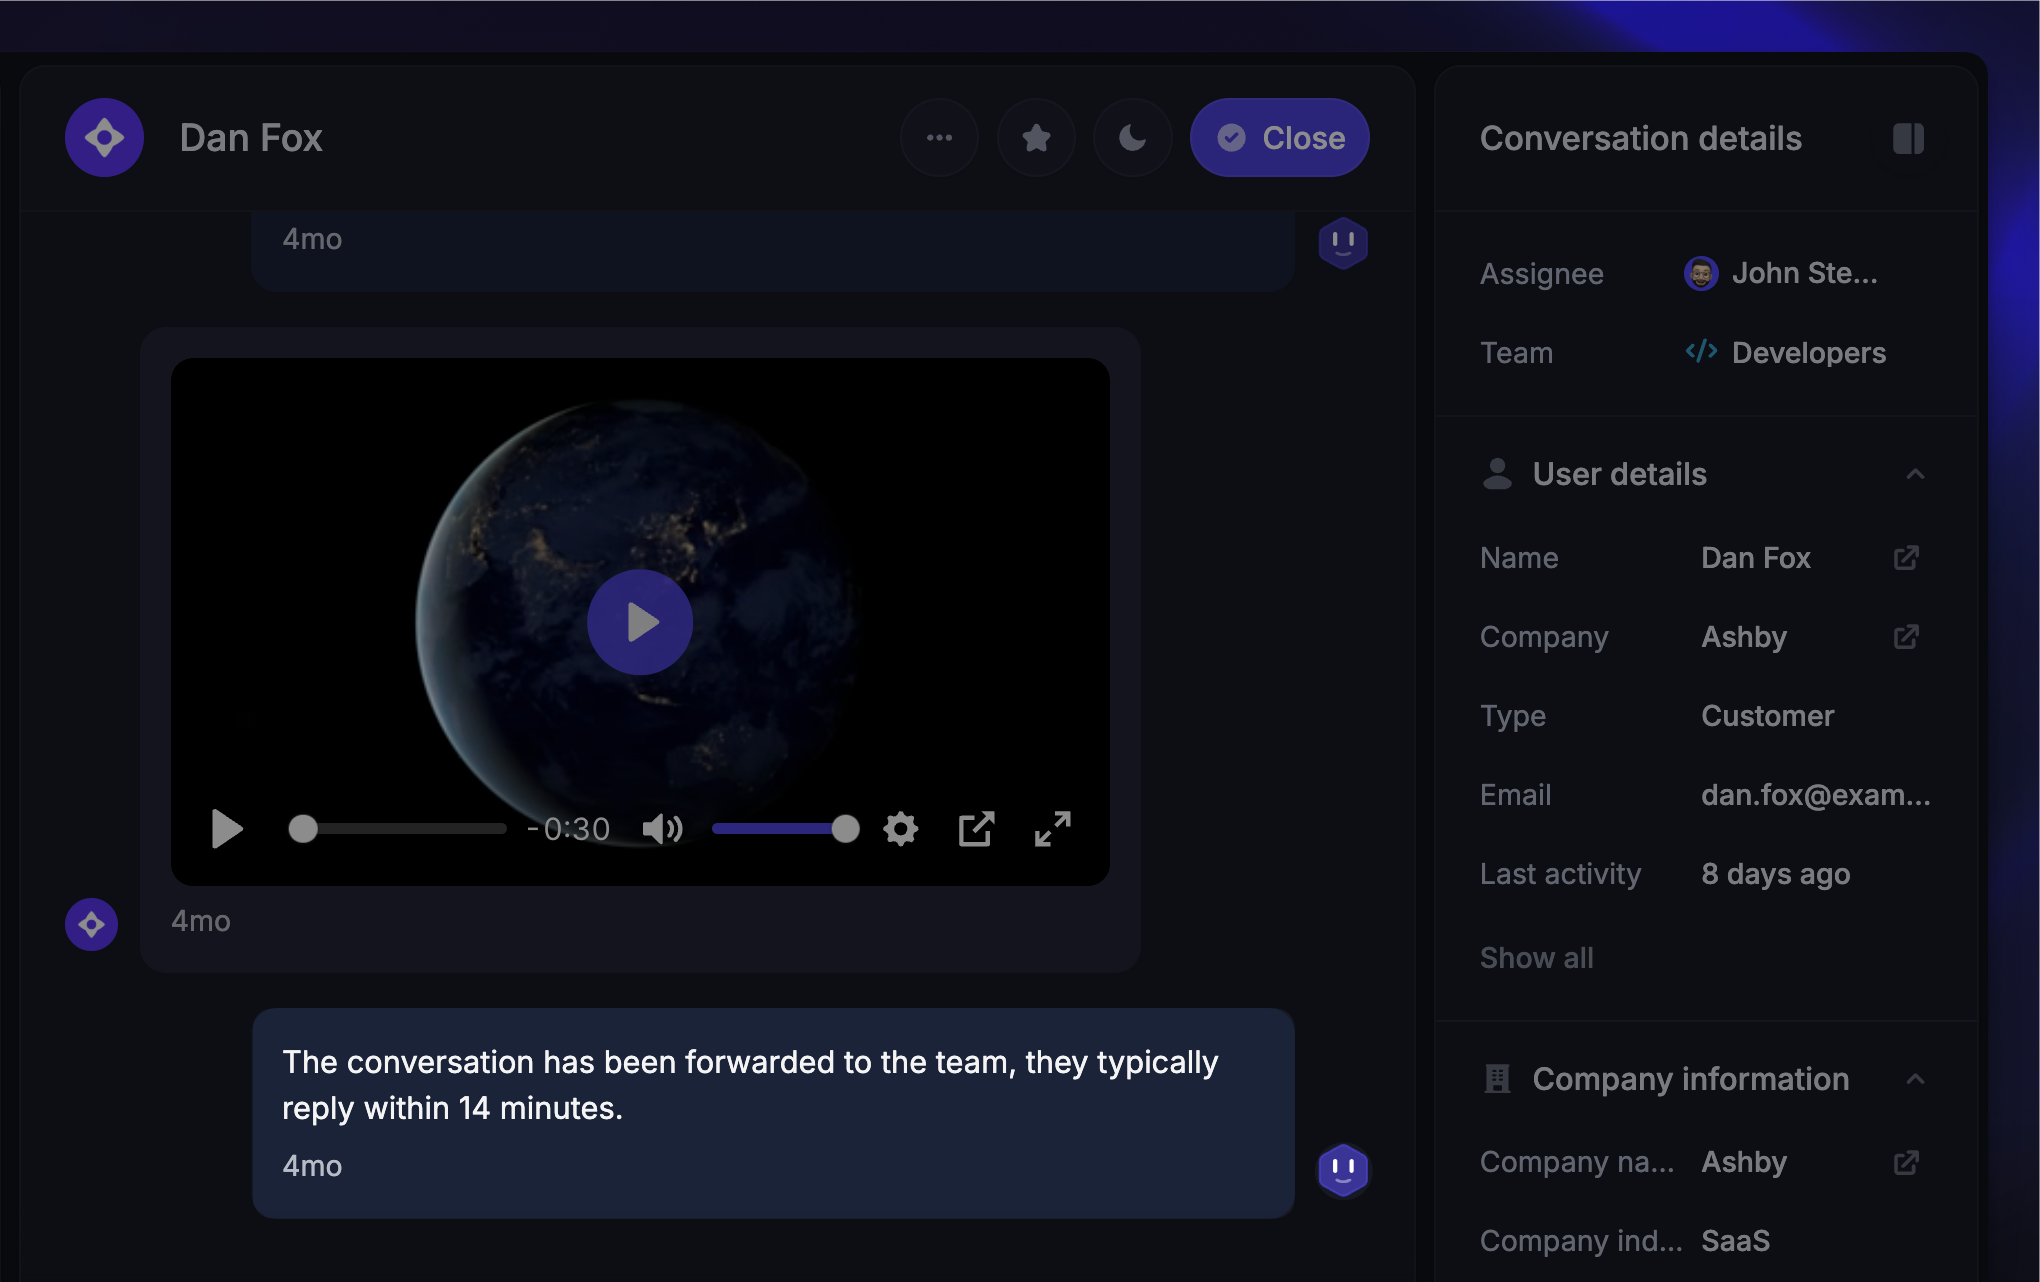The width and height of the screenshot is (2040, 1282).
Task: Star this conversation with Dan Fox
Action: point(1036,138)
